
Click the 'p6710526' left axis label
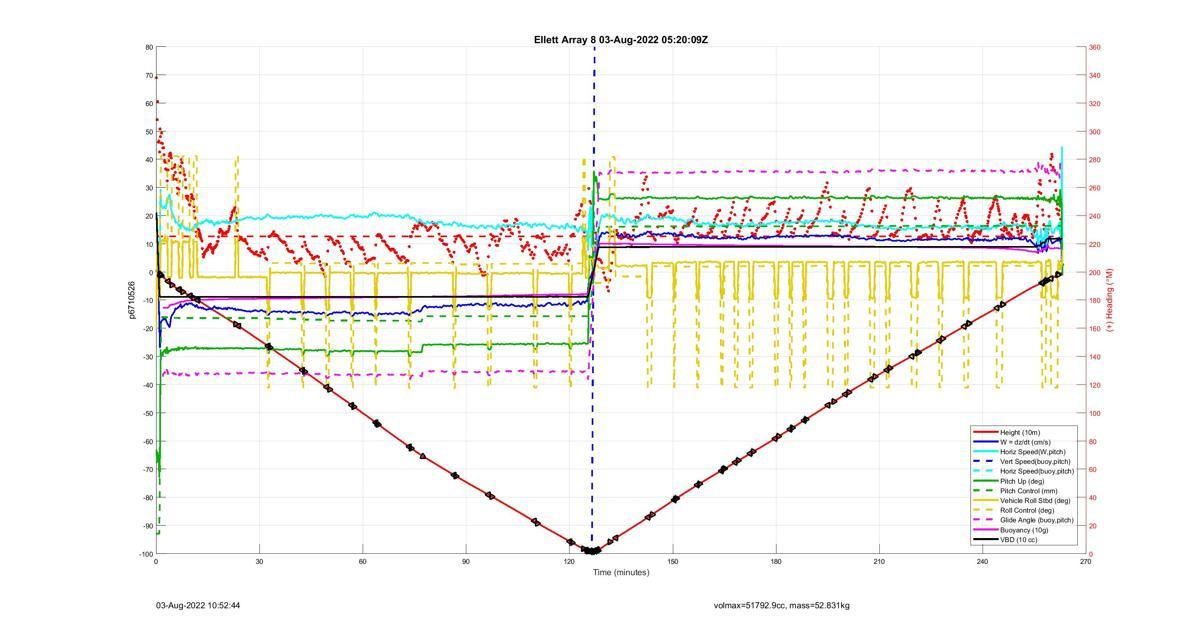(x=131, y=300)
